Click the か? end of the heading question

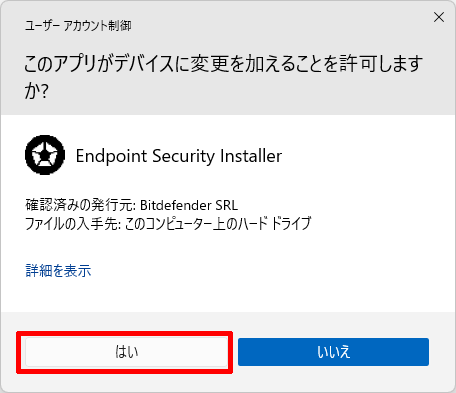coord(37,91)
